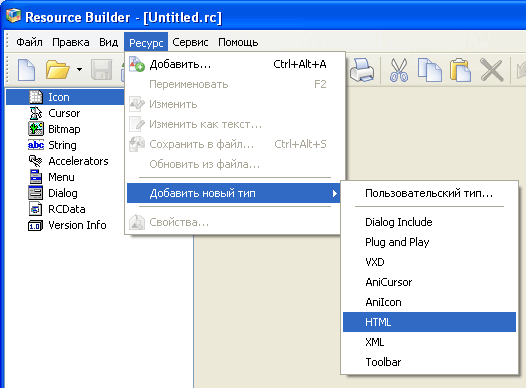Click the Переименовать menu entry

[235, 84]
